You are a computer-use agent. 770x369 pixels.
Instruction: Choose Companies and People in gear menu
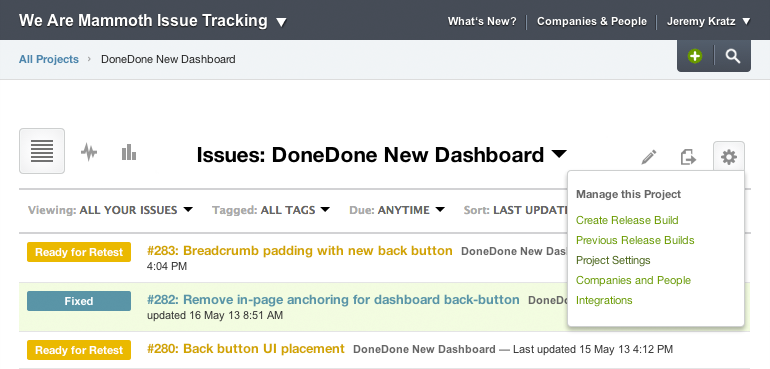(x=633, y=280)
